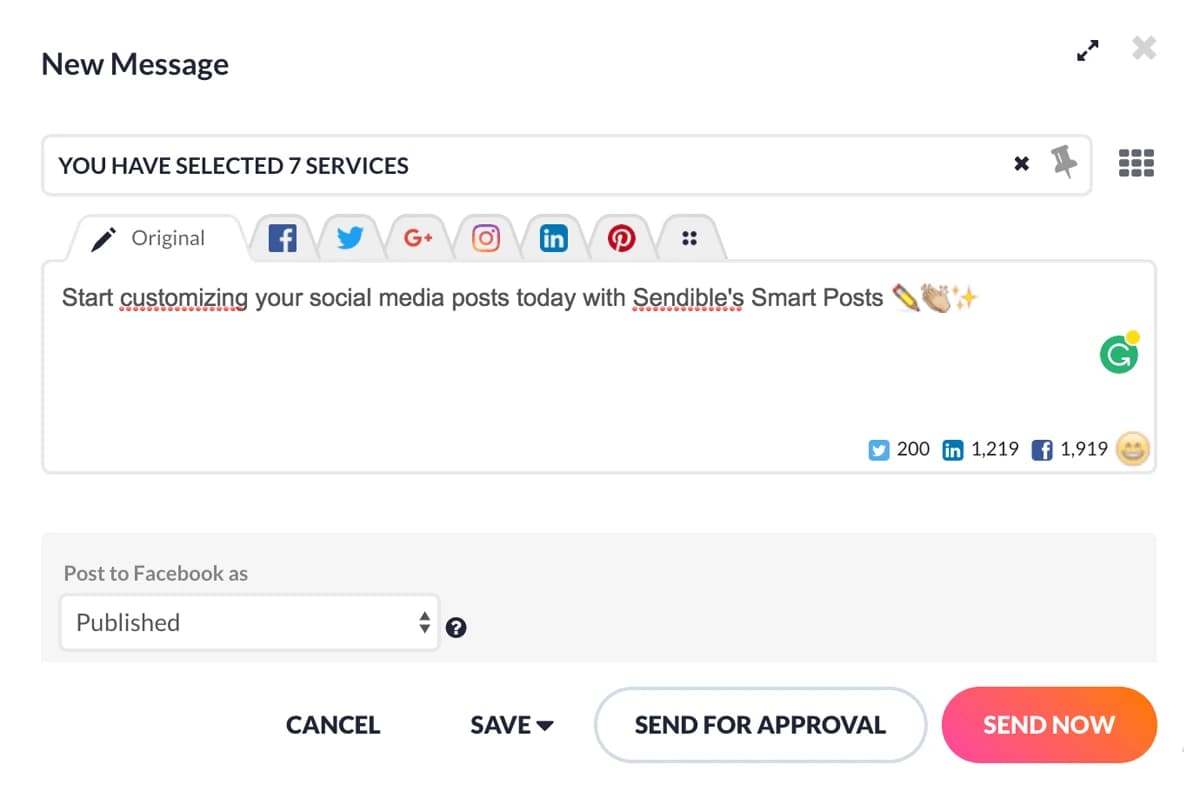Open the Instagram post tab
The width and height of the screenshot is (1200, 791).
[486, 239]
